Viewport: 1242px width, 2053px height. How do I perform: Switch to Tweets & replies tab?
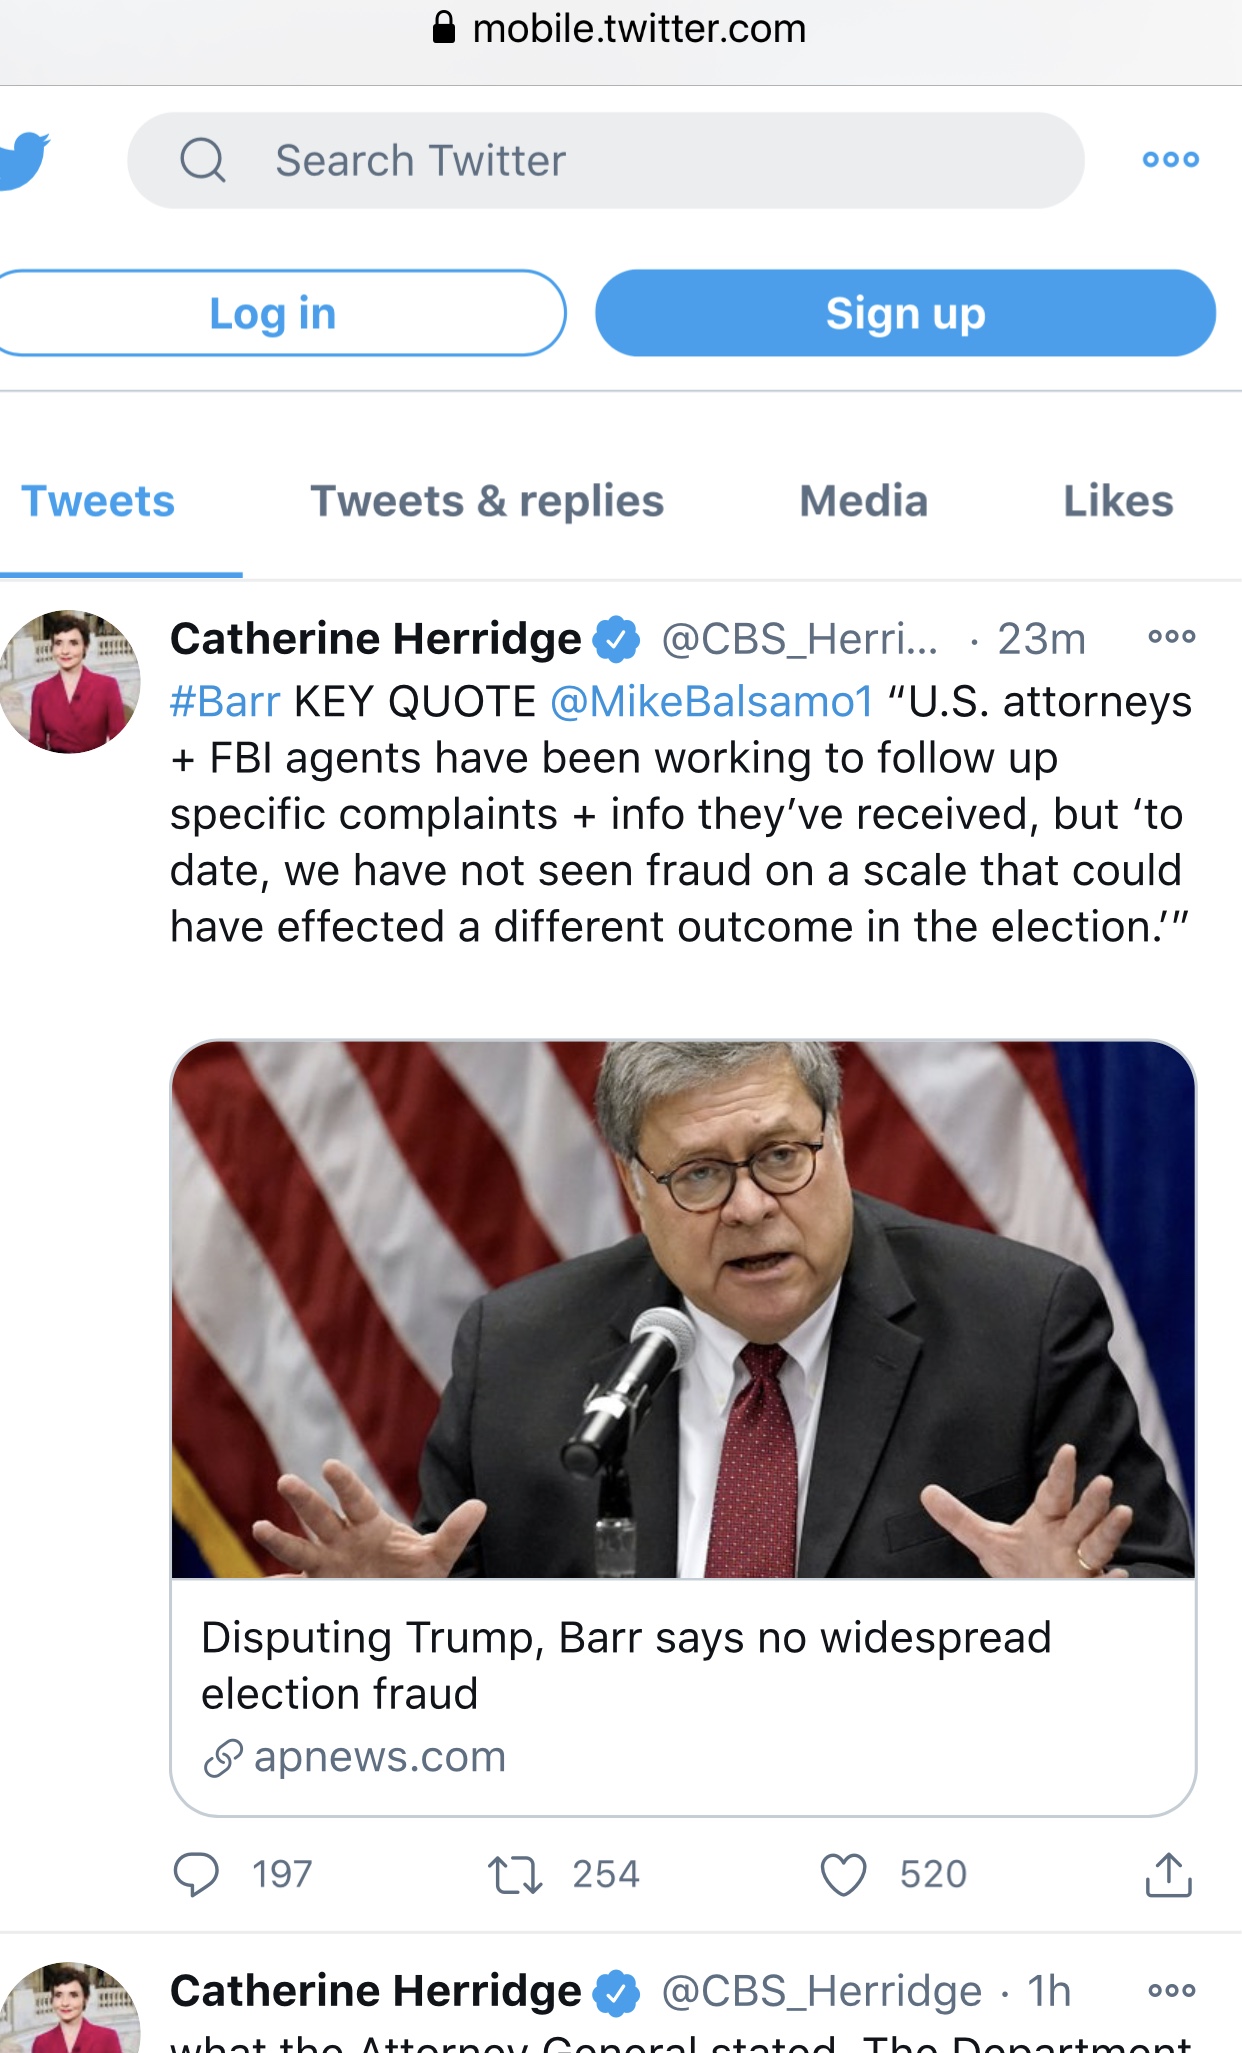(487, 501)
